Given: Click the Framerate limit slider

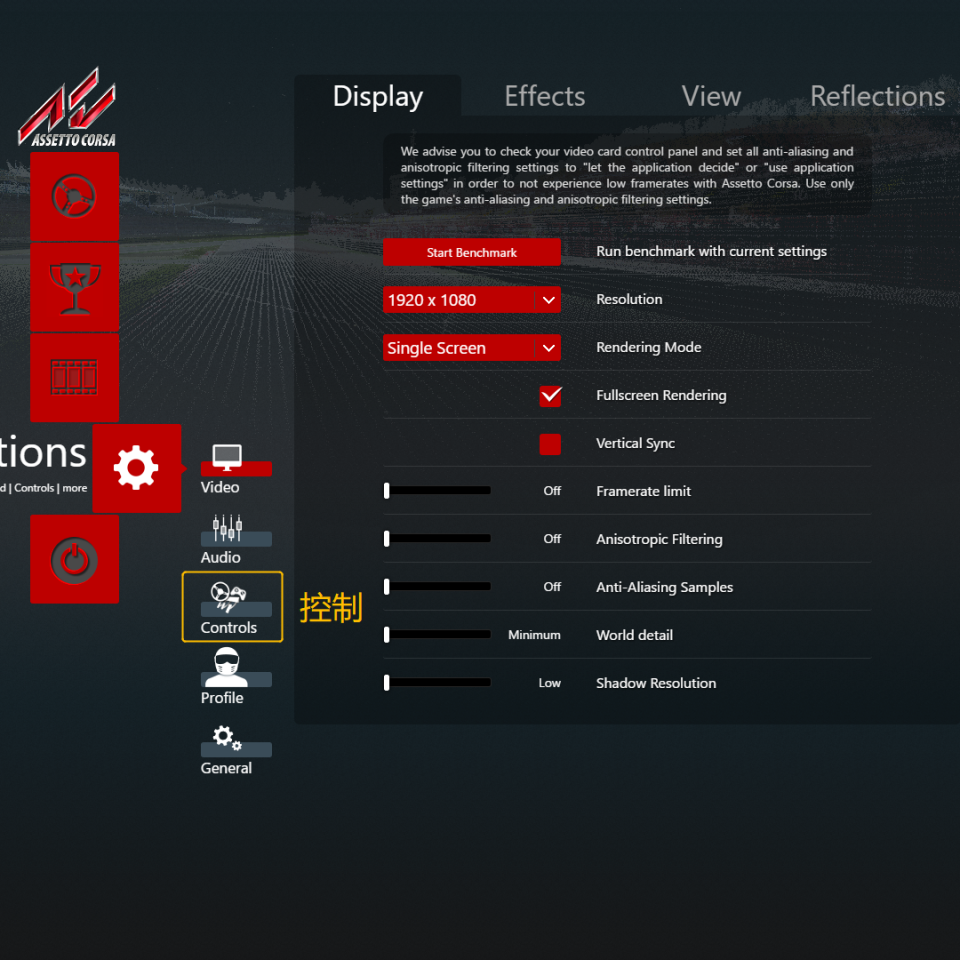Looking at the screenshot, I should pyautogui.click(x=437, y=490).
